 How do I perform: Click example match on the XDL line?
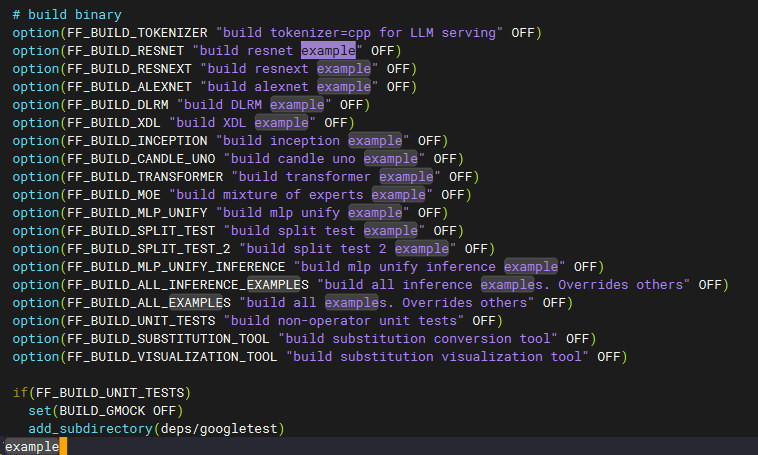[281, 122]
